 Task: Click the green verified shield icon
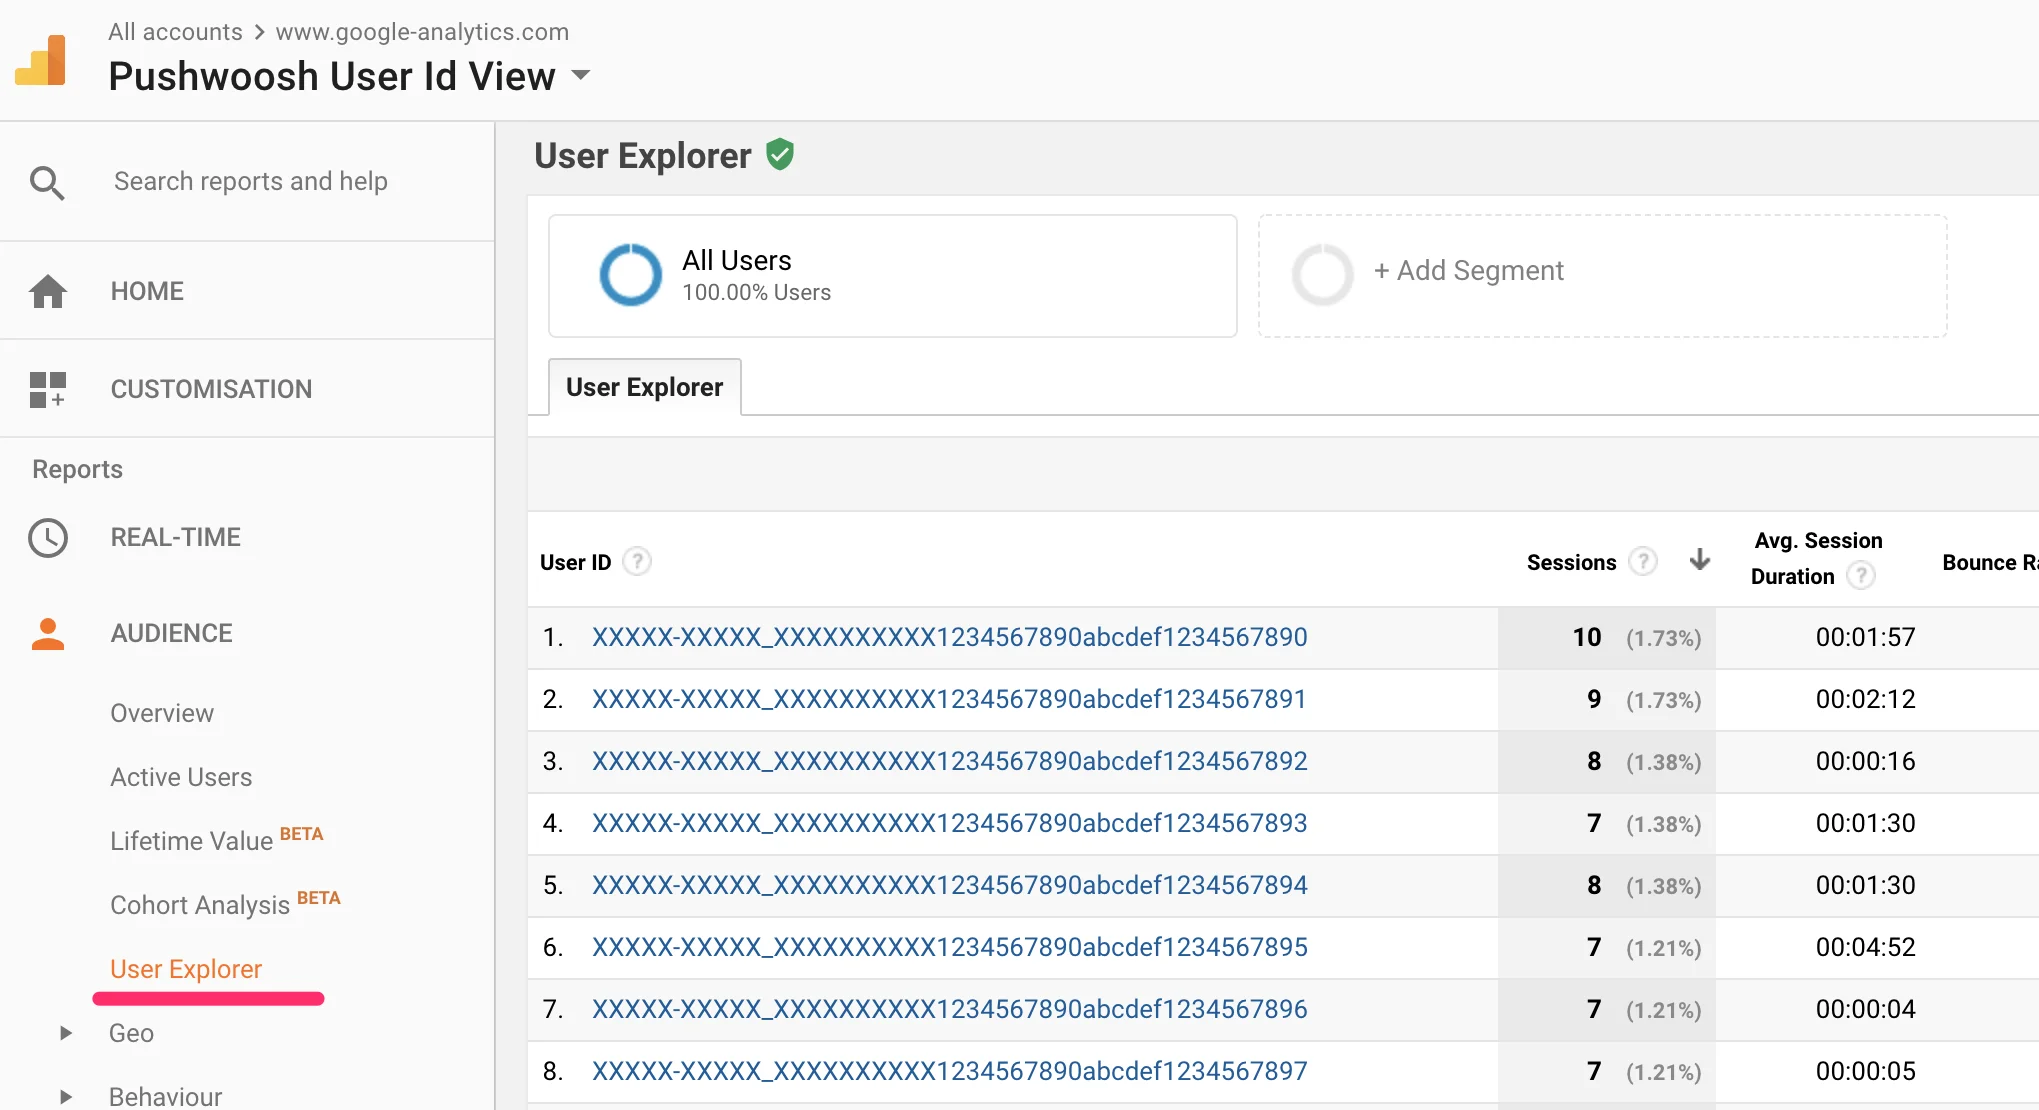tap(780, 155)
